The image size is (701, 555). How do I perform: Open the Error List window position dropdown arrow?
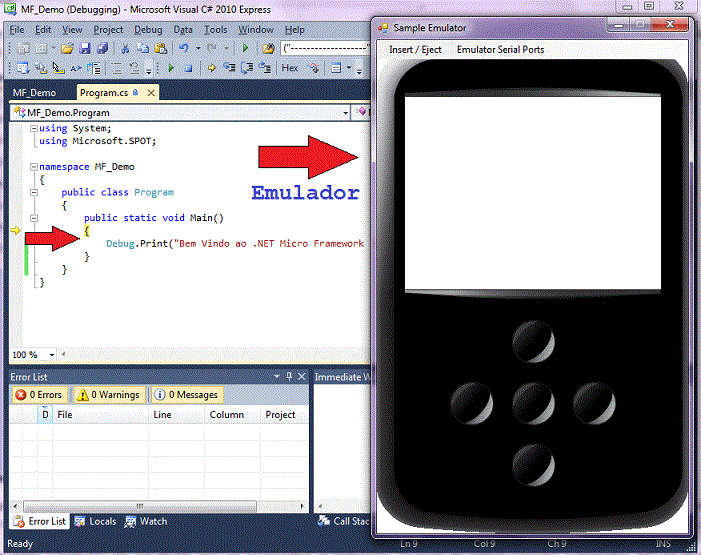tap(277, 377)
